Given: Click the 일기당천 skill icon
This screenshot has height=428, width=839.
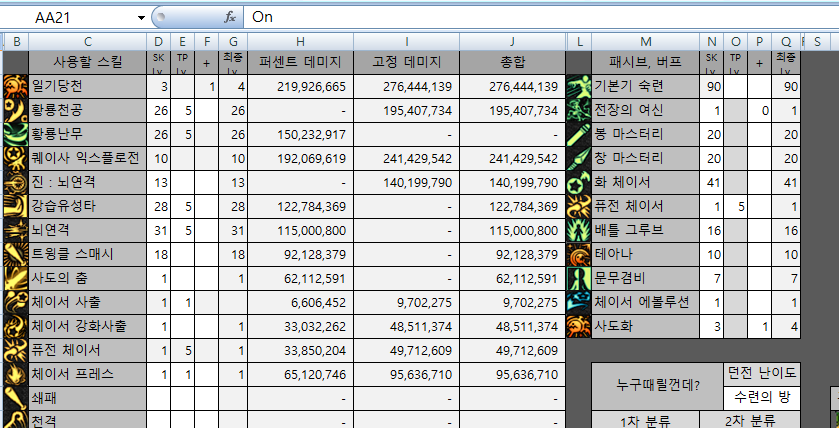Looking at the screenshot, I should pyautogui.click(x=15, y=87).
